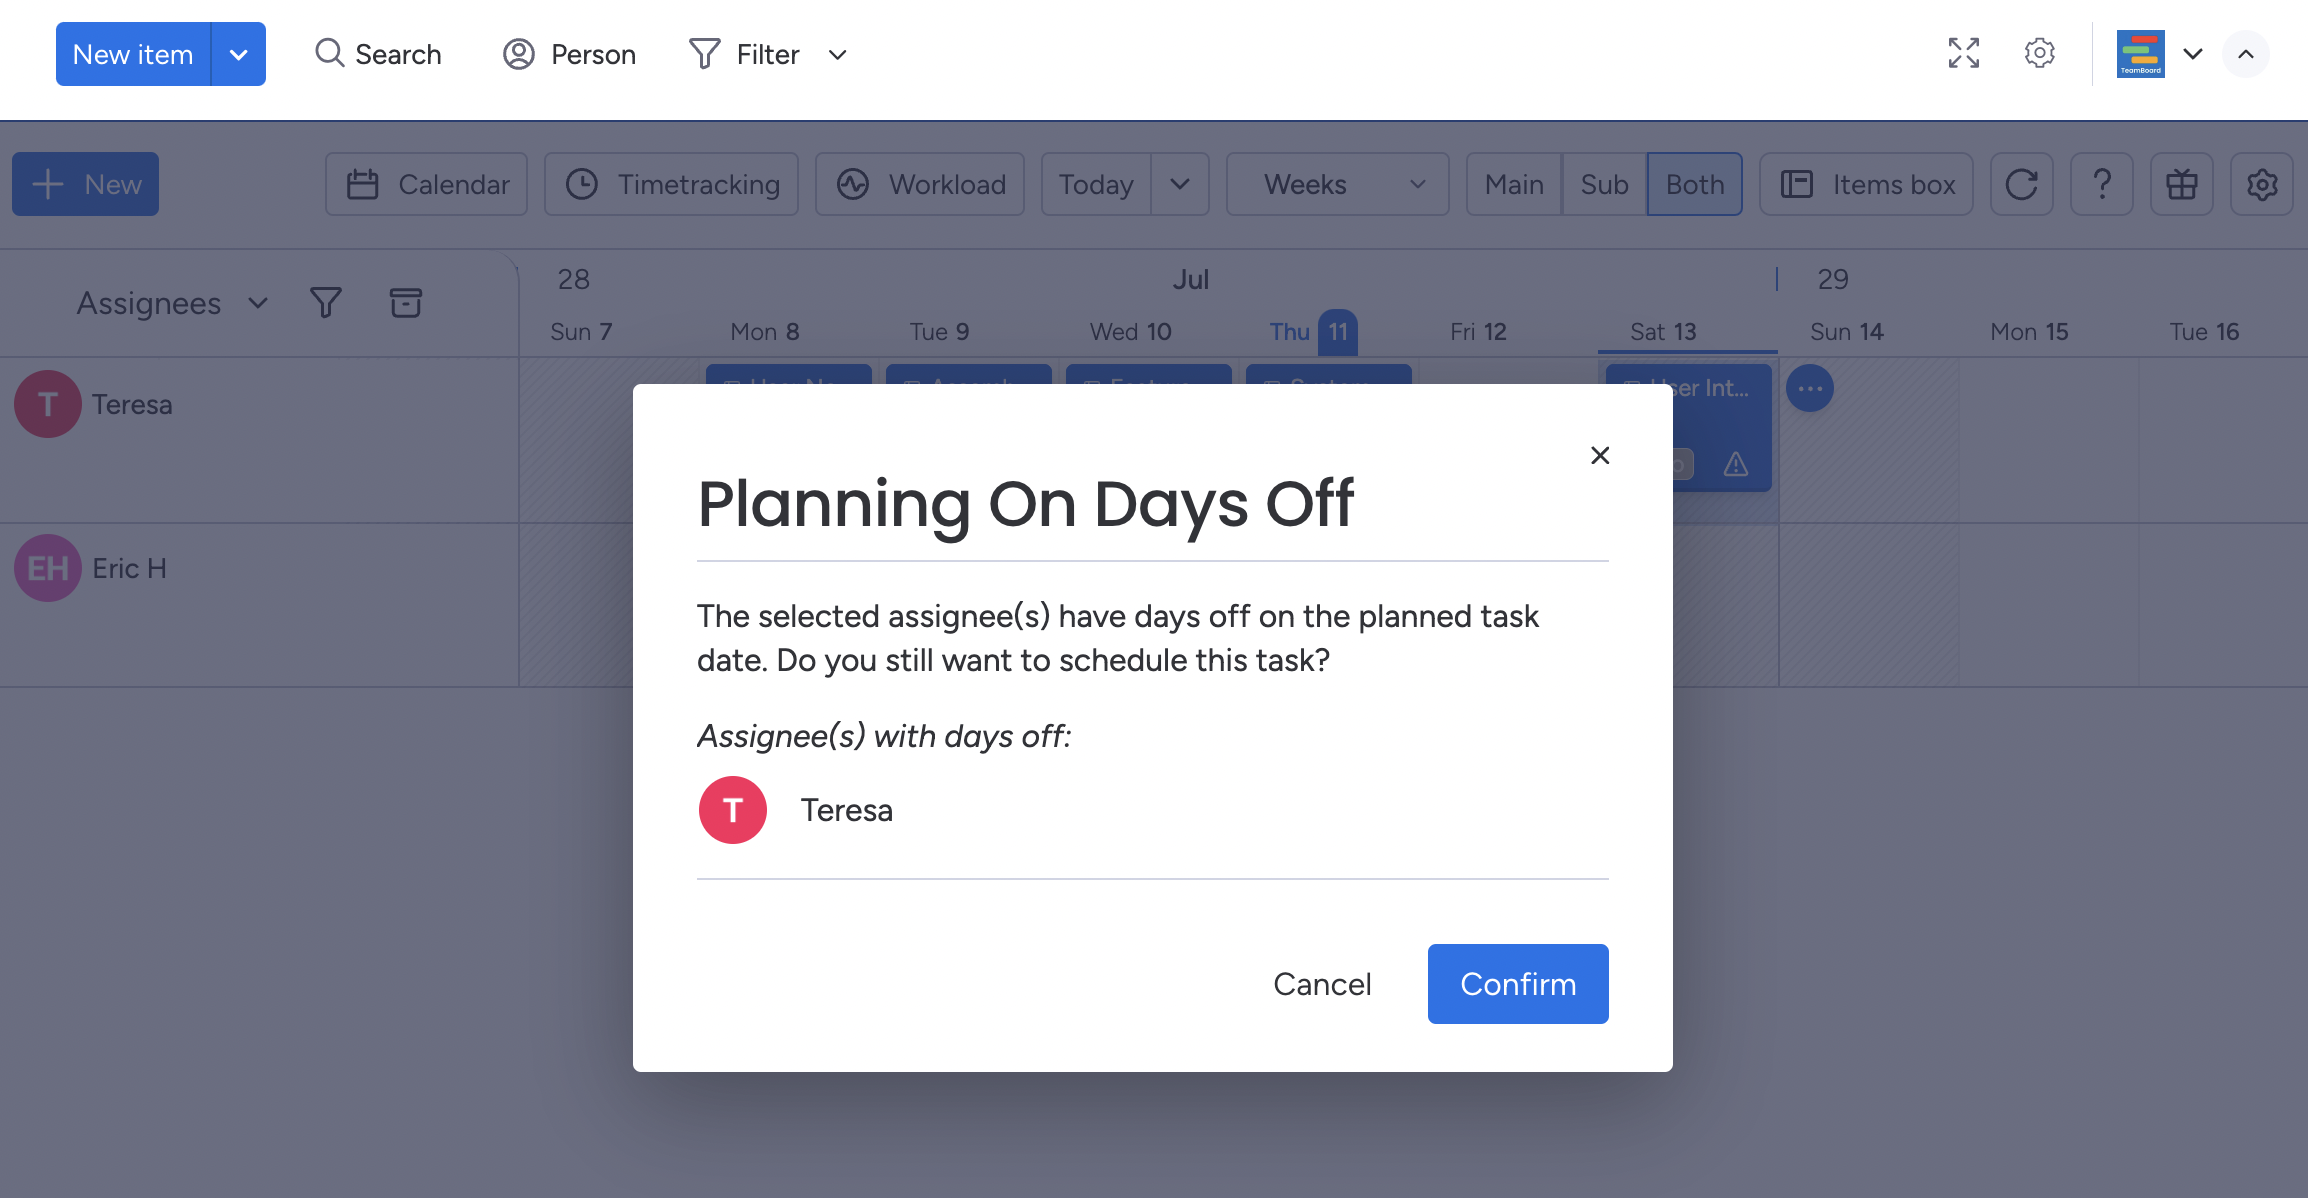Open the Timetracking panel
This screenshot has height=1198, width=2308.
[x=670, y=184]
